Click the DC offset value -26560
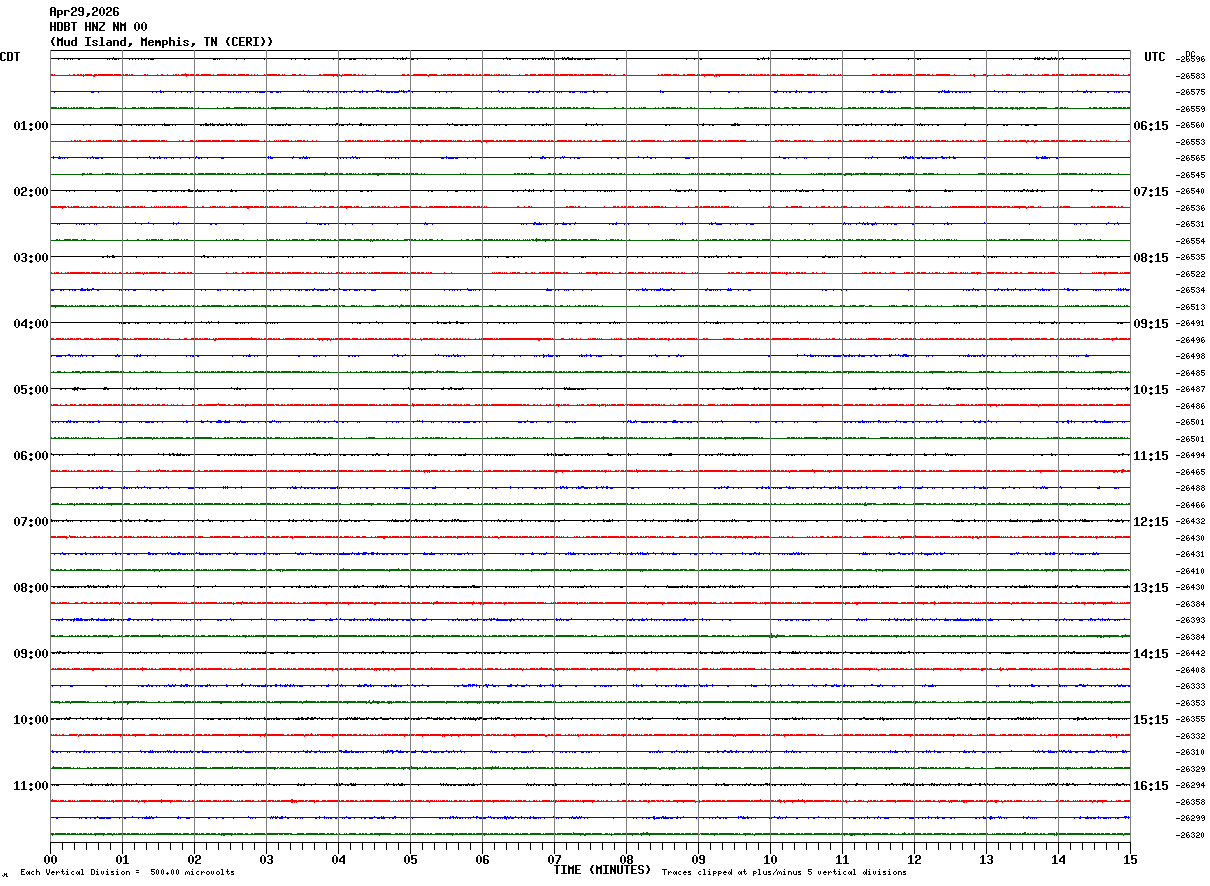The image size is (1210, 886). [1190, 126]
